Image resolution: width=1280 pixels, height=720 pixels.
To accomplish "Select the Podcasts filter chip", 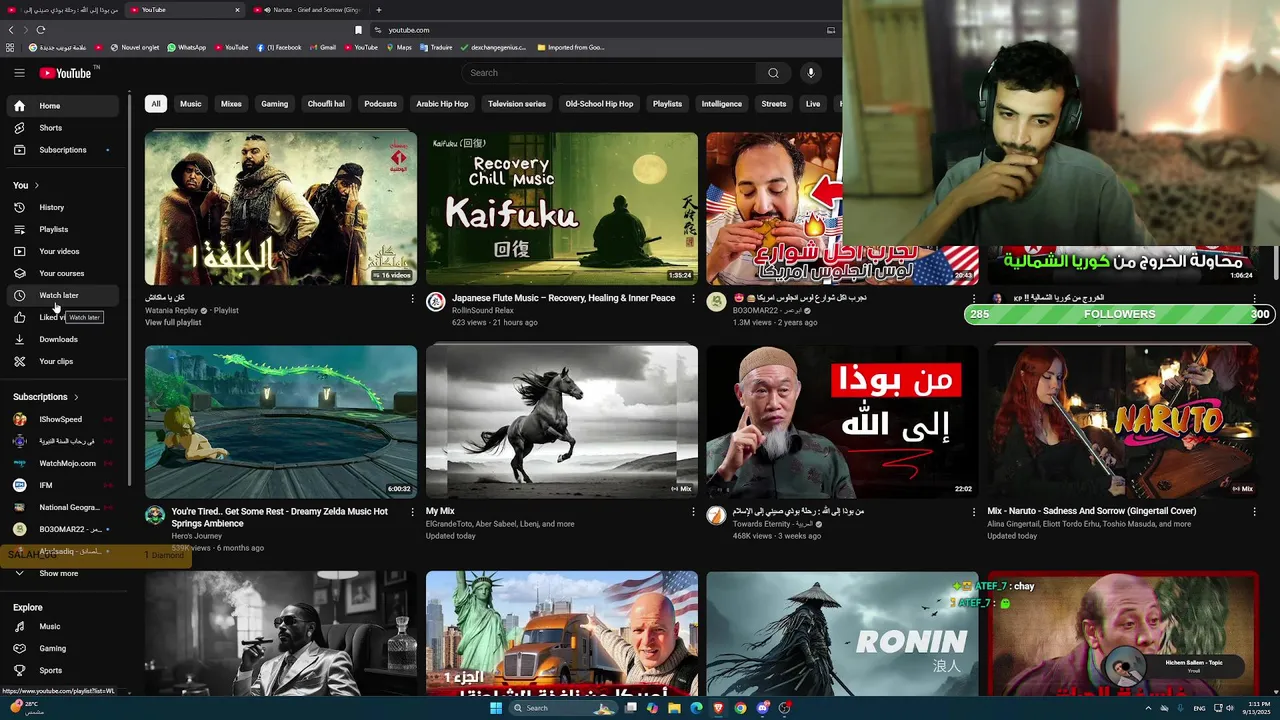I will click(380, 104).
